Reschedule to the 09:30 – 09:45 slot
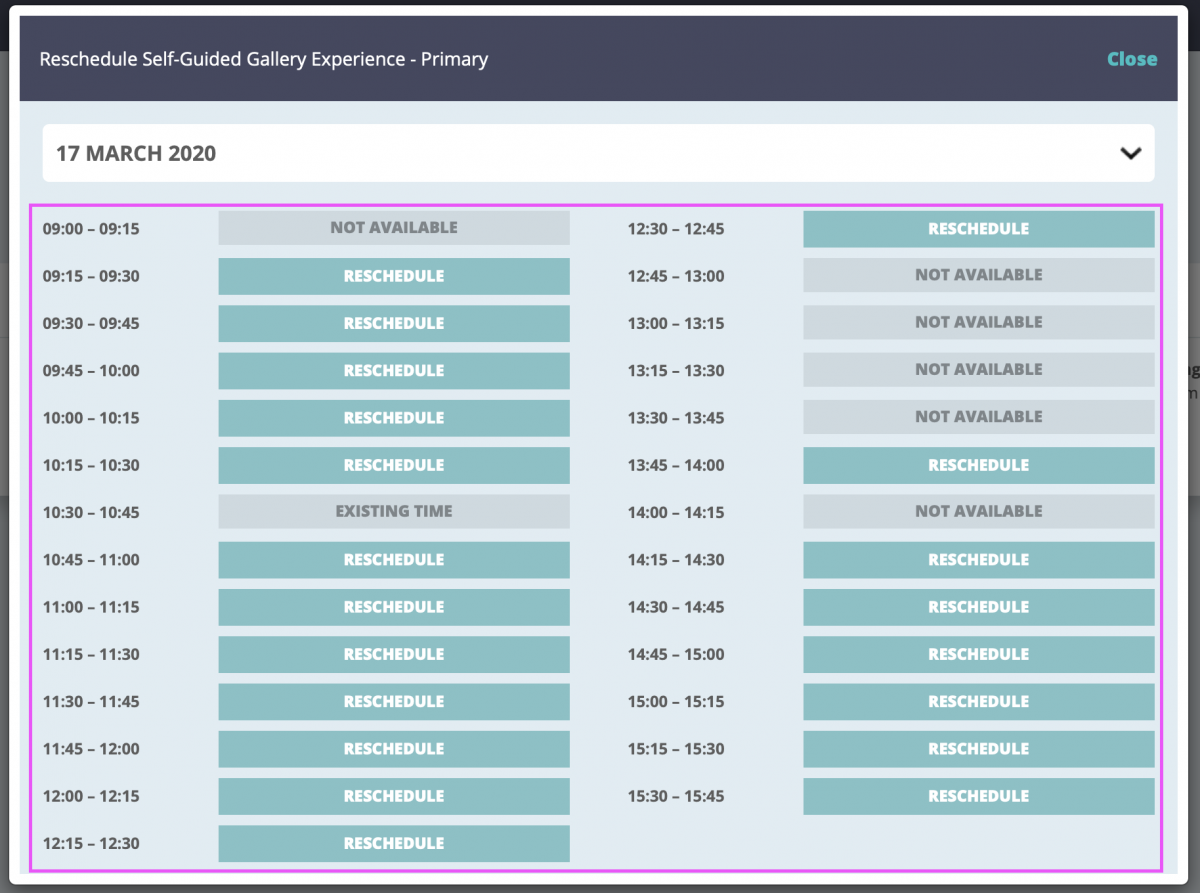 click(x=394, y=323)
